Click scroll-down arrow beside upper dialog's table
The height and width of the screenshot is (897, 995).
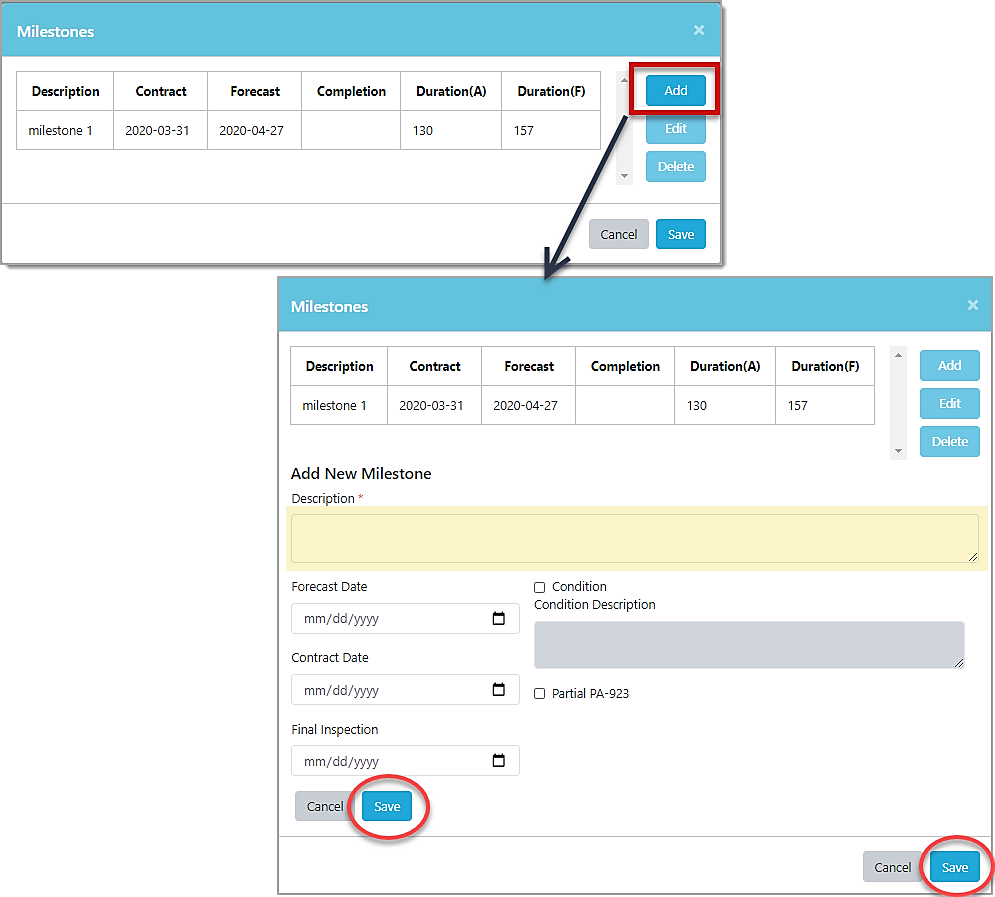click(625, 176)
